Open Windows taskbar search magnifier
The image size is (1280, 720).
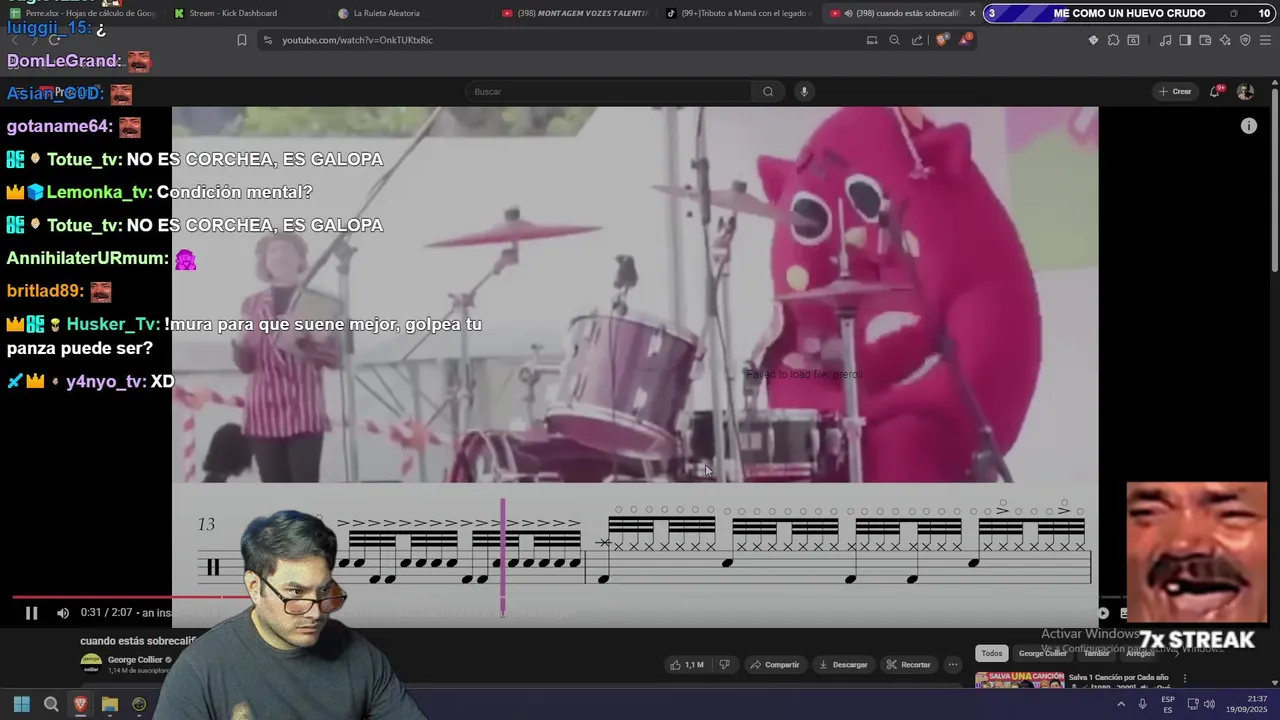pyautogui.click(x=51, y=704)
